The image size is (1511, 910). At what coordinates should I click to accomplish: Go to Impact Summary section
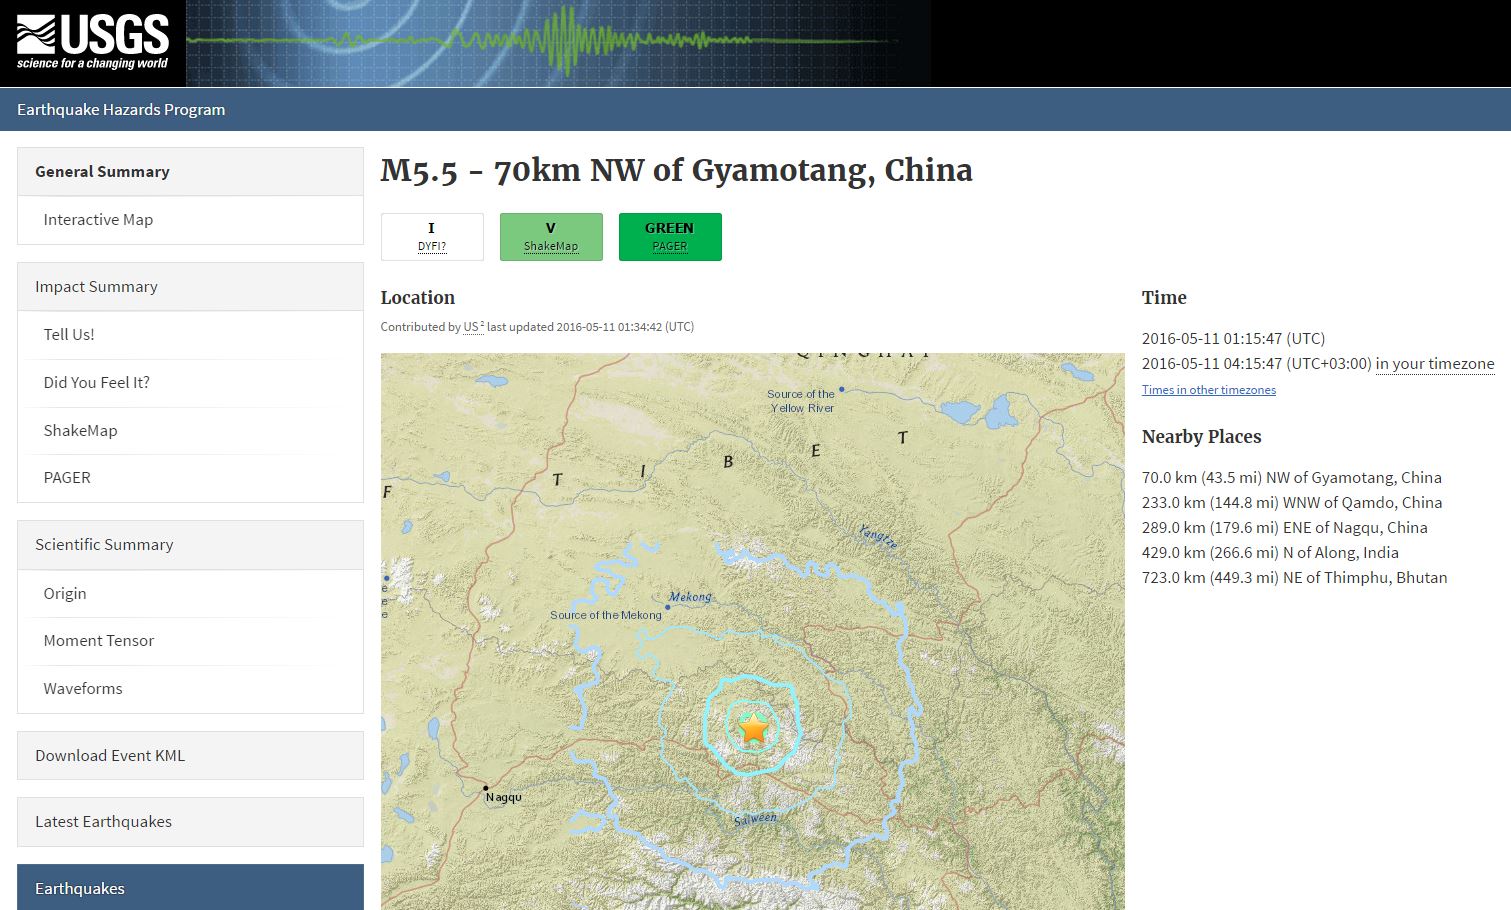click(96, 287)
